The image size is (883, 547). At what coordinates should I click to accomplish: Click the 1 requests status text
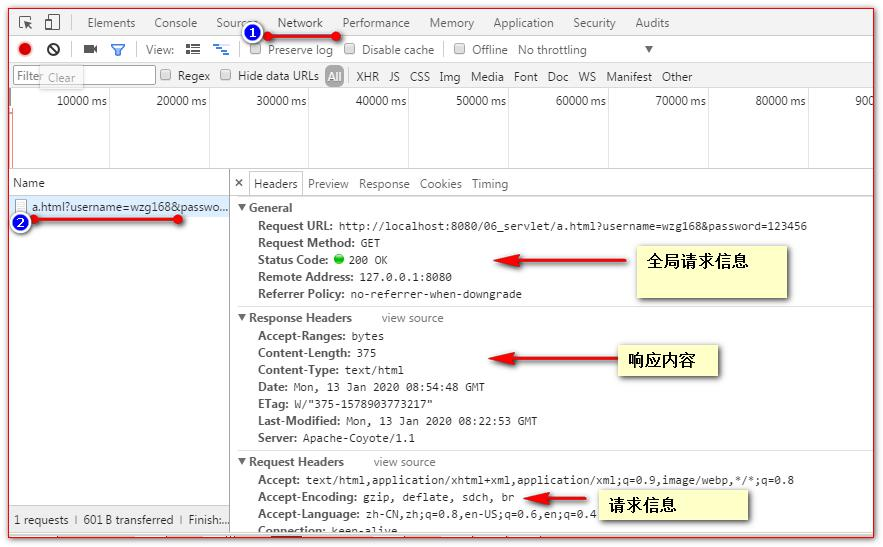coord(41,519)
